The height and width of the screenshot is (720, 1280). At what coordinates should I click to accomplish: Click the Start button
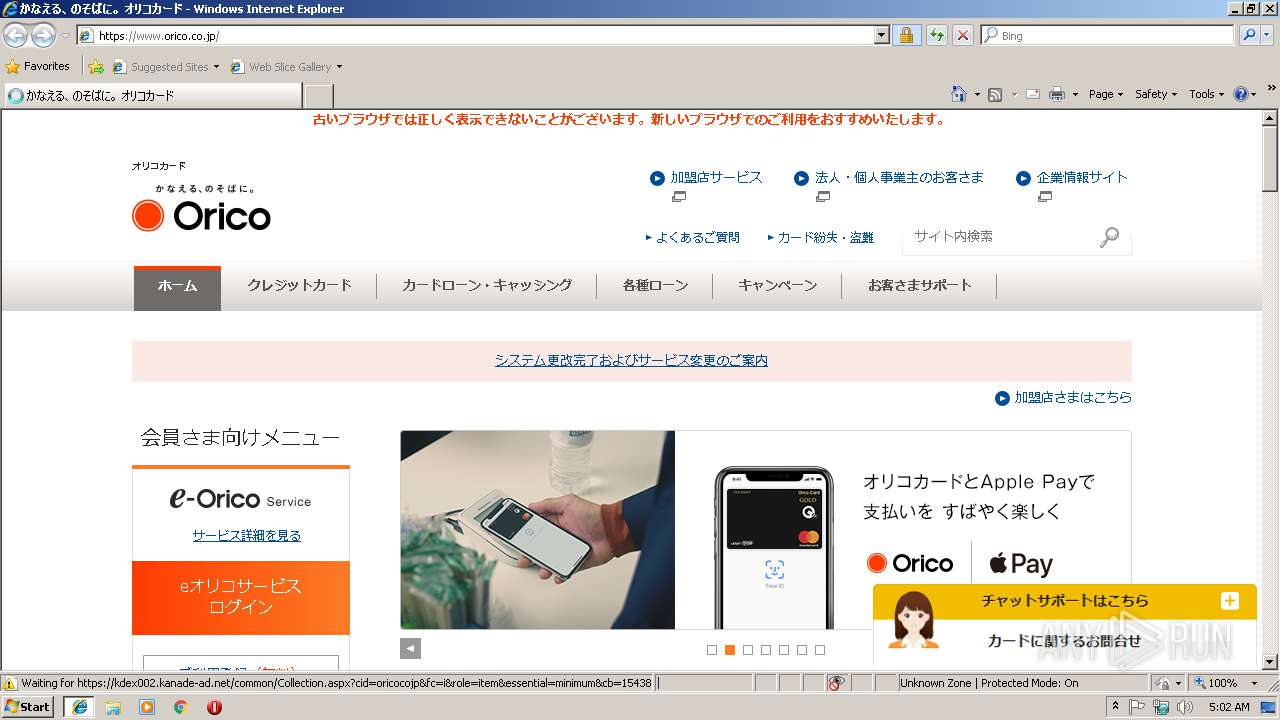point(28,706)
